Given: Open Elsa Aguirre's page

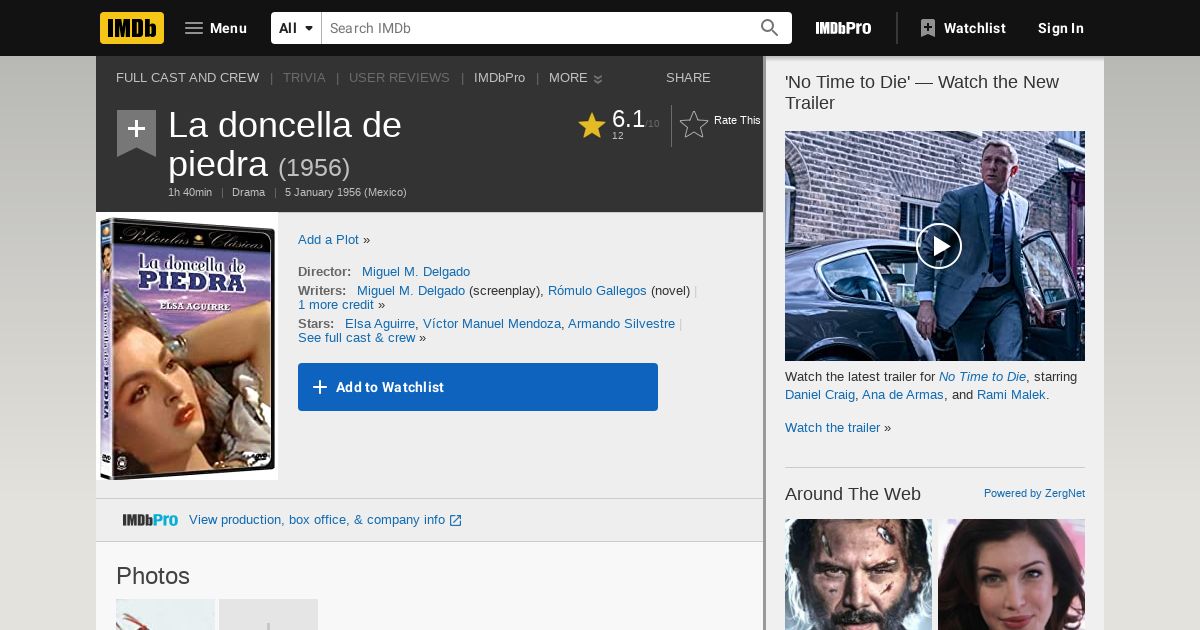Looking at the screenshot, I should click(x=380, y=324).
